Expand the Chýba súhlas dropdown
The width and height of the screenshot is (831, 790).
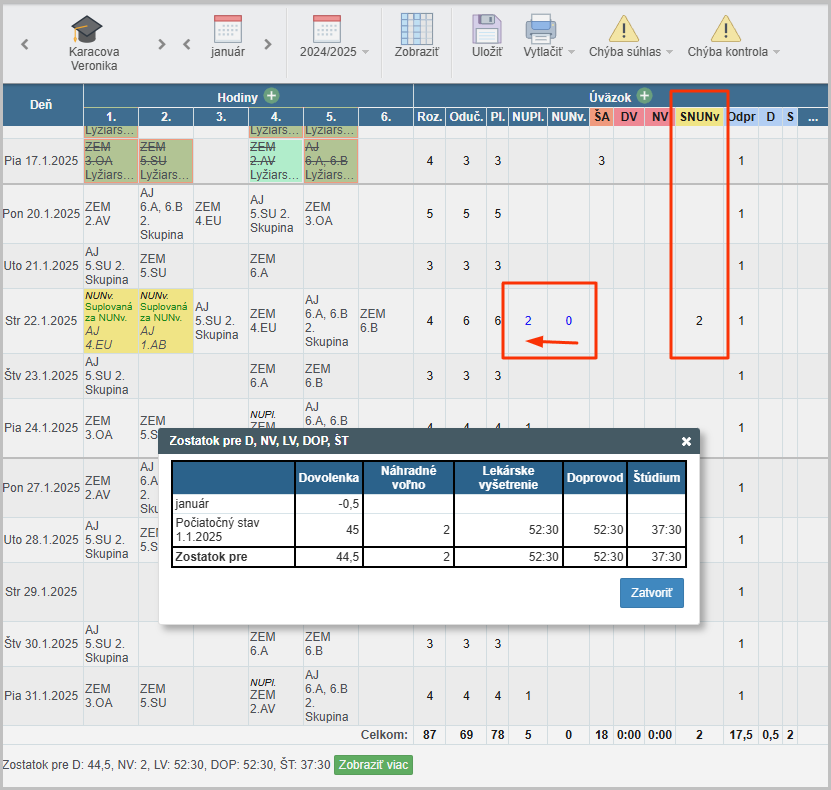[x=669, y=52]
